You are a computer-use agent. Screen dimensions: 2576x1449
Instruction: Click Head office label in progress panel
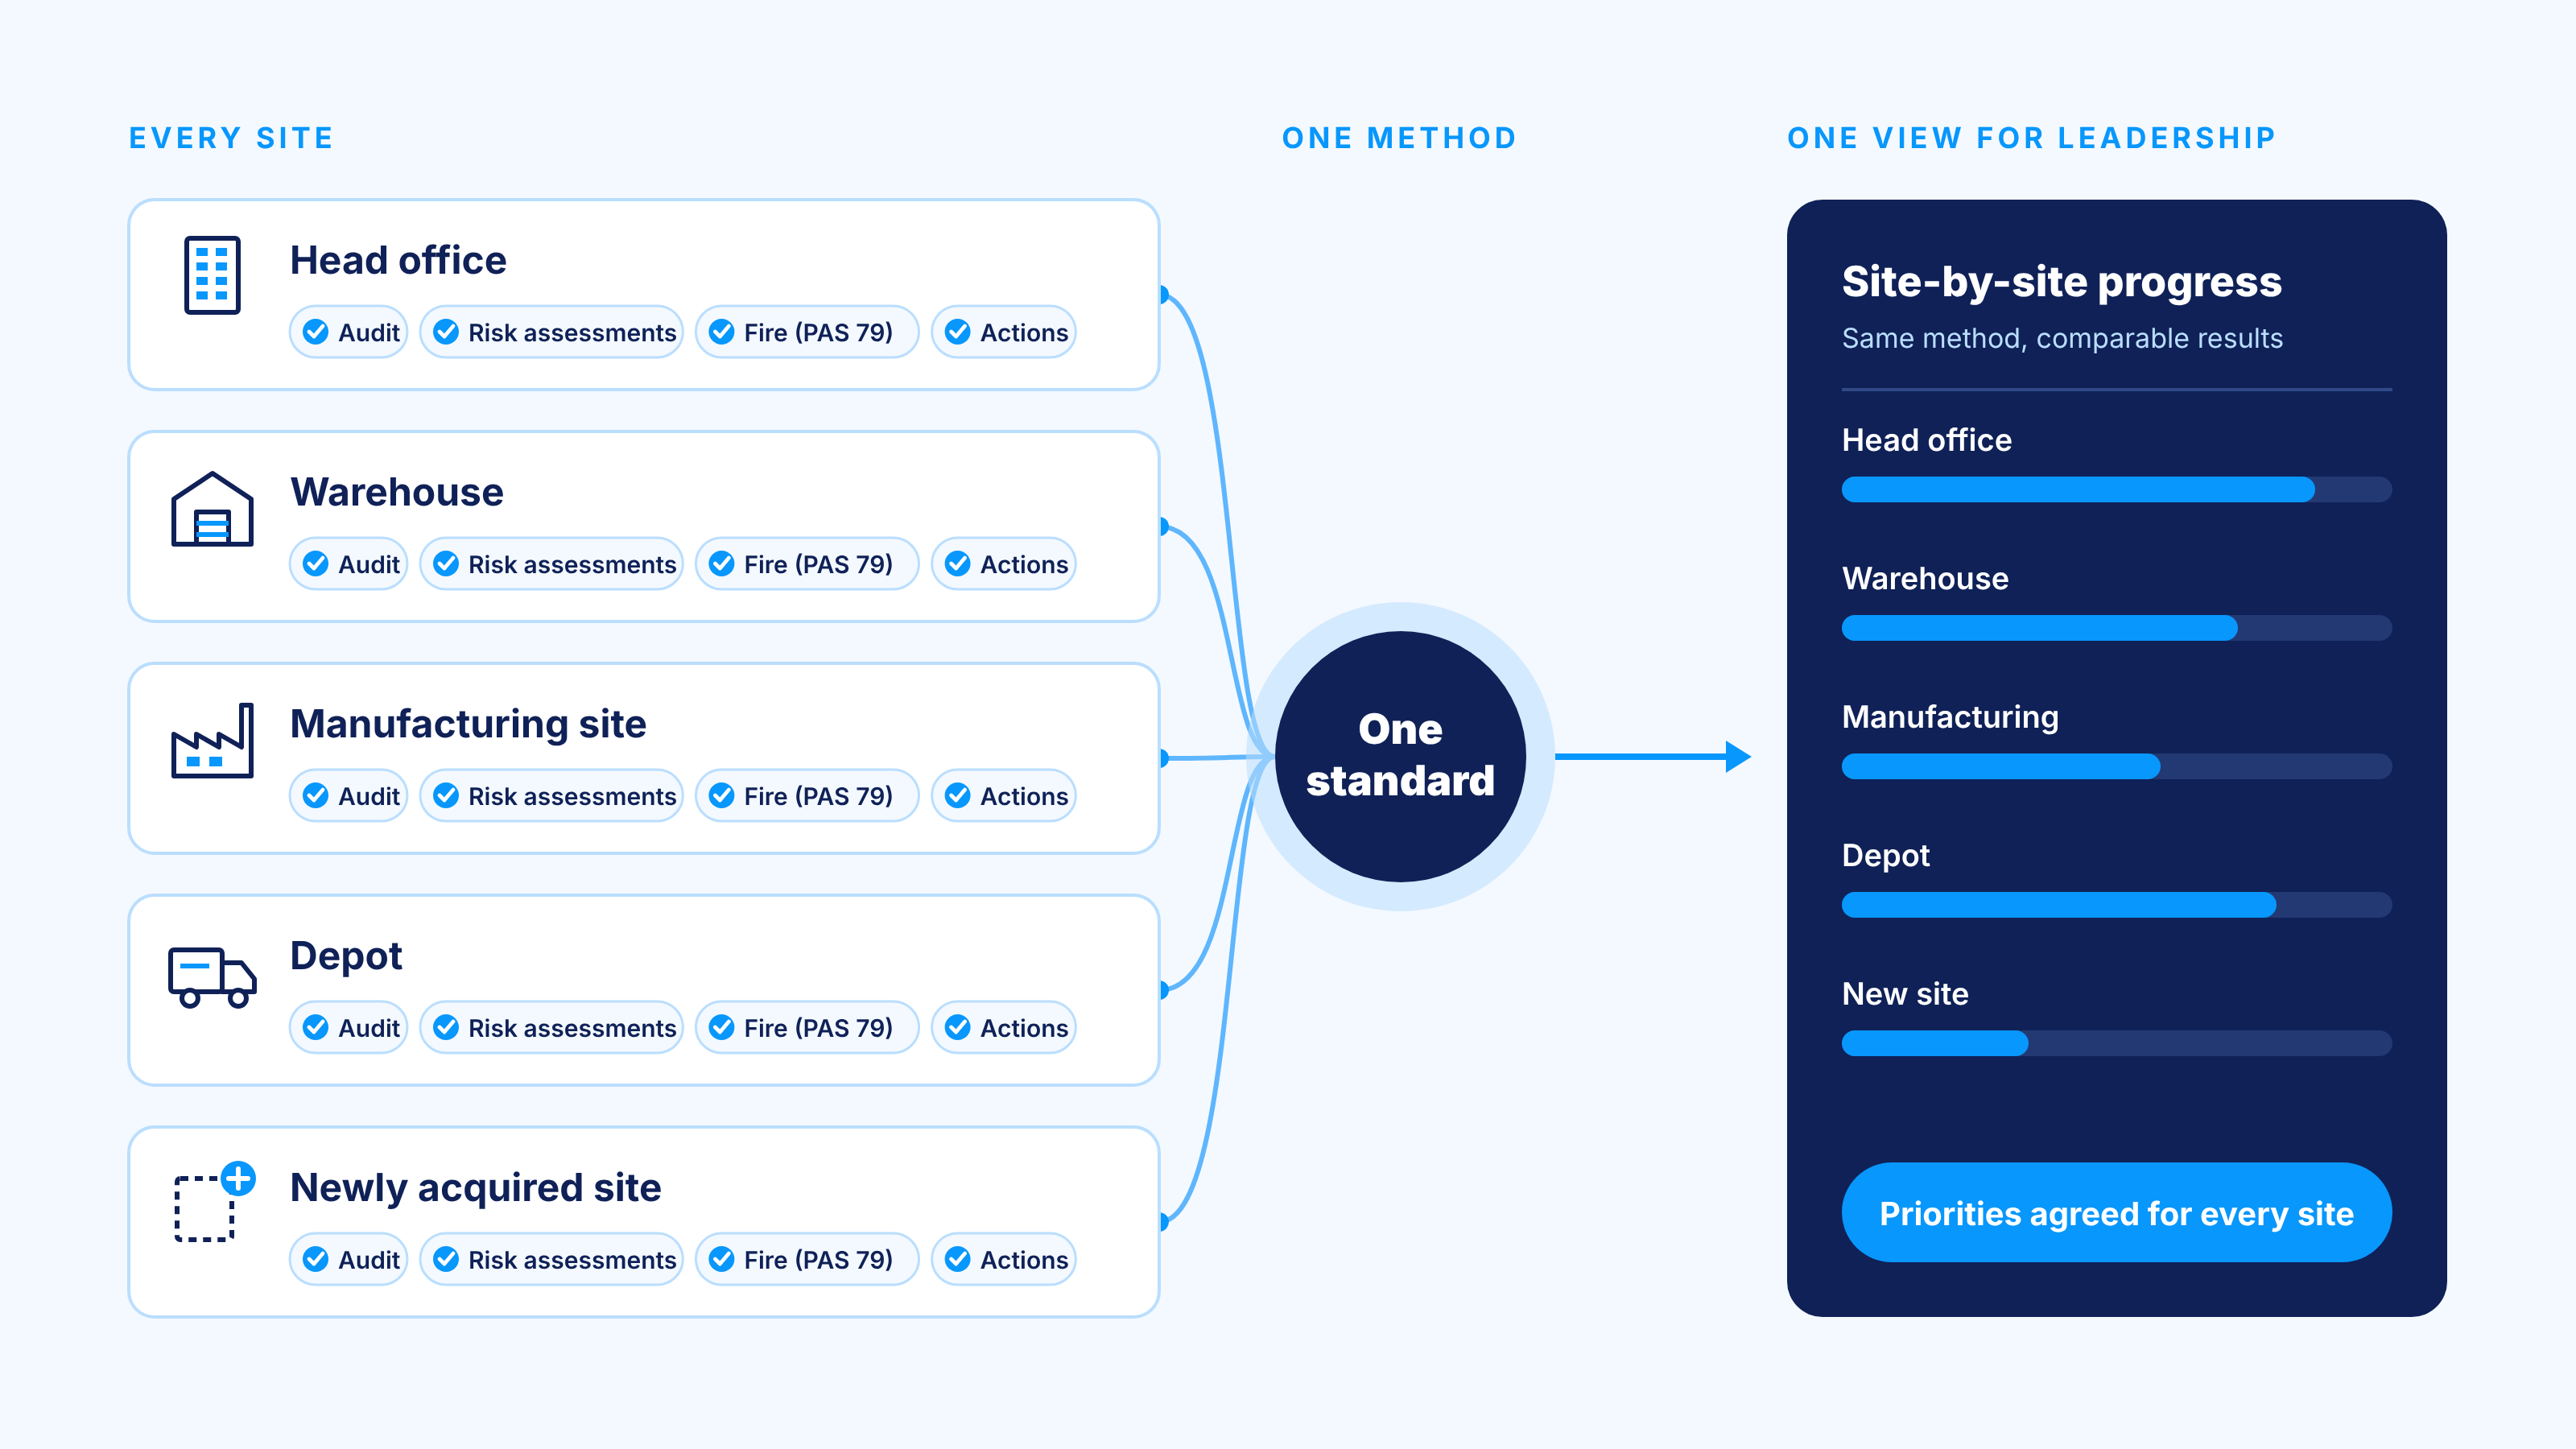point(1927,440)
